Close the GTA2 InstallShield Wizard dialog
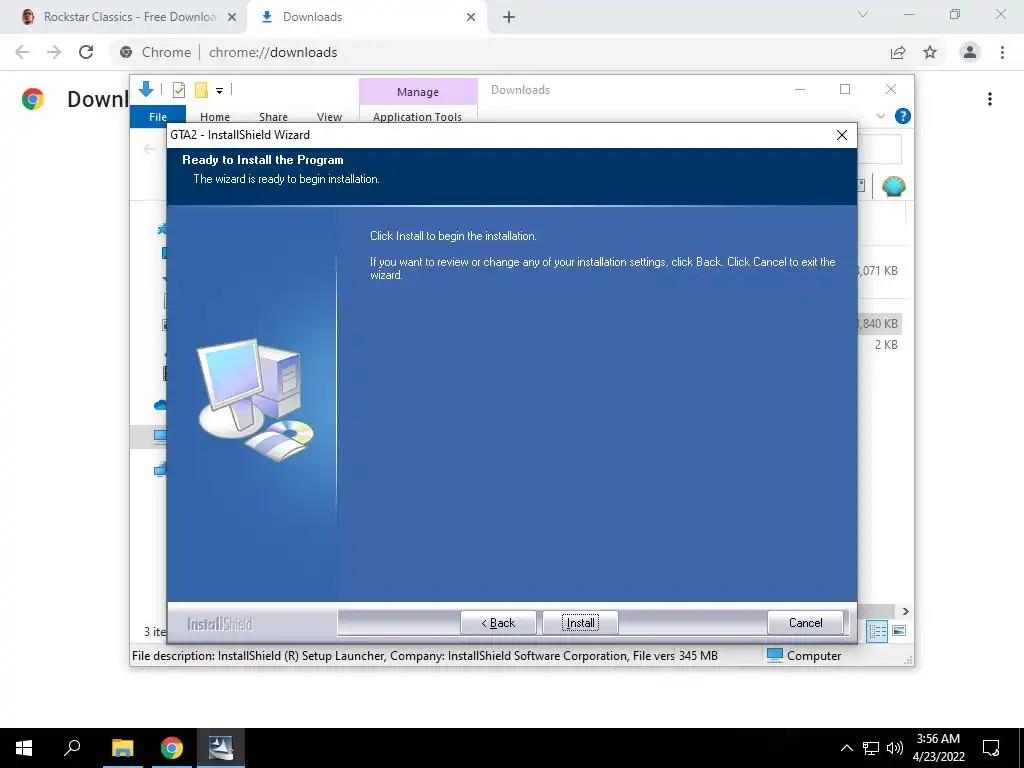Screen dimensions: 1024x768 (x=842, y=135)
